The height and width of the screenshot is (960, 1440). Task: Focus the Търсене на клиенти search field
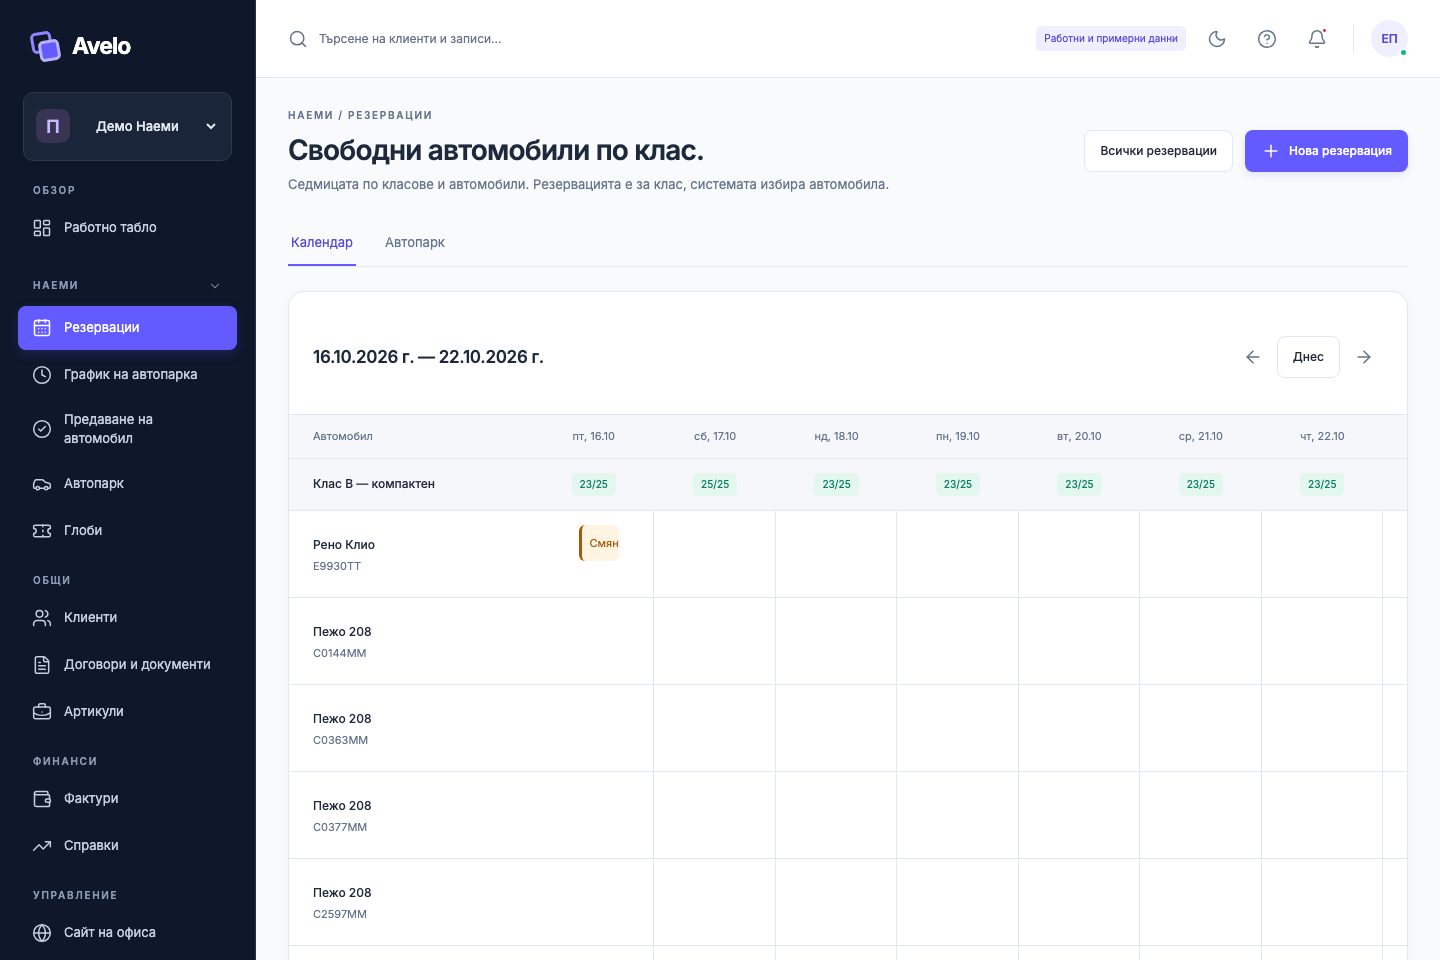click(x=410, y=39)
